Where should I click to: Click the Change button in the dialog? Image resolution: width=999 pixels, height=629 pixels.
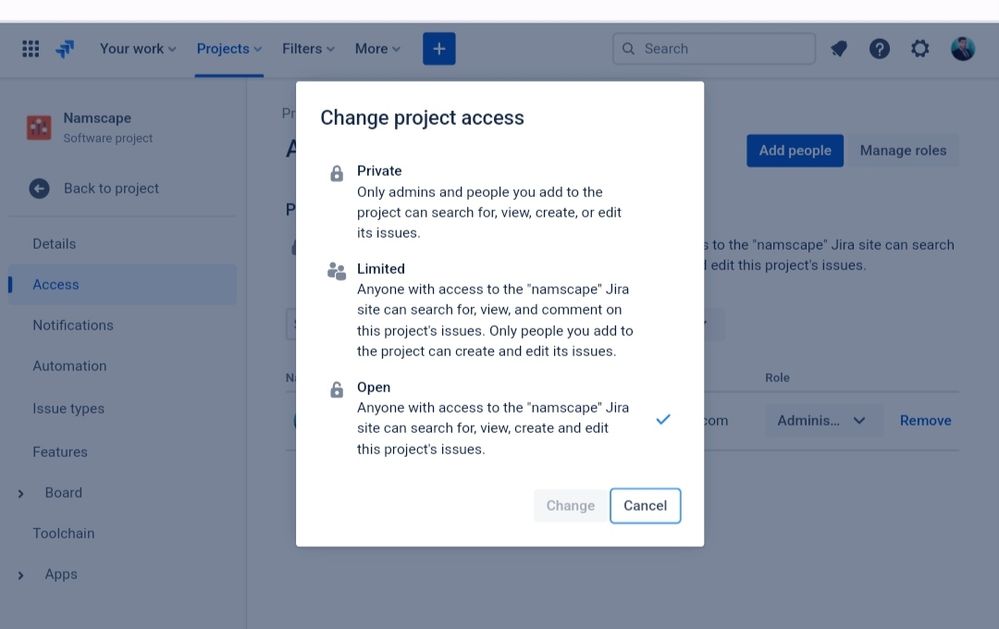570,506
